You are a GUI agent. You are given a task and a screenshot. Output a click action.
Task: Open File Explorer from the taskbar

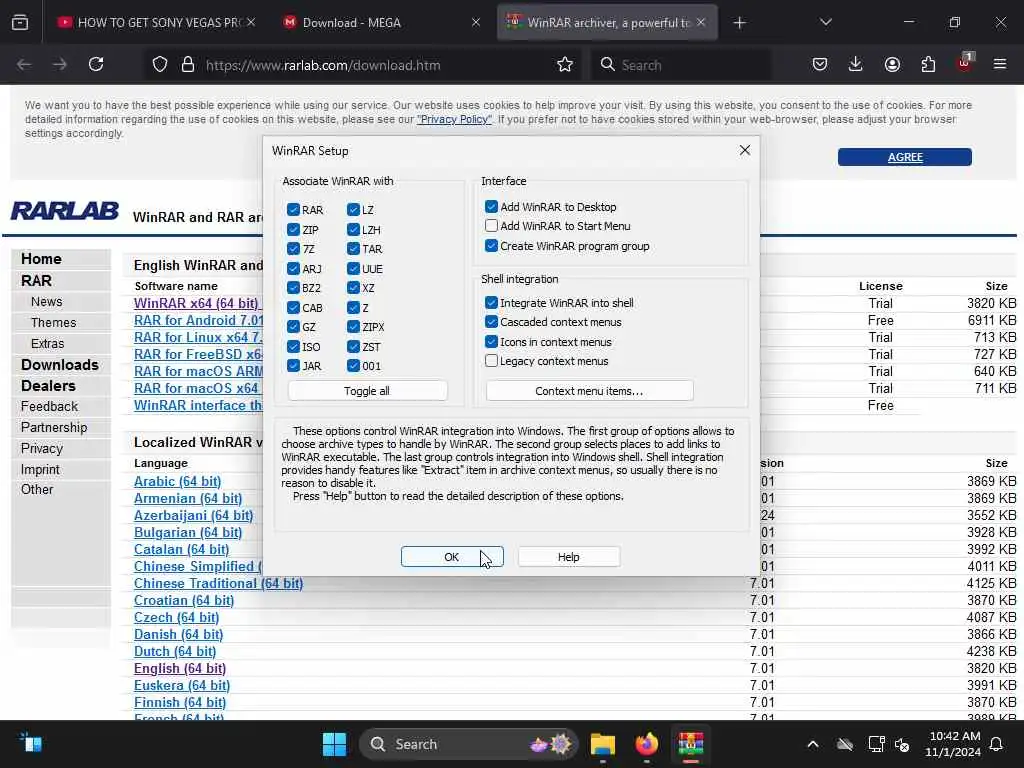point(603,744)
